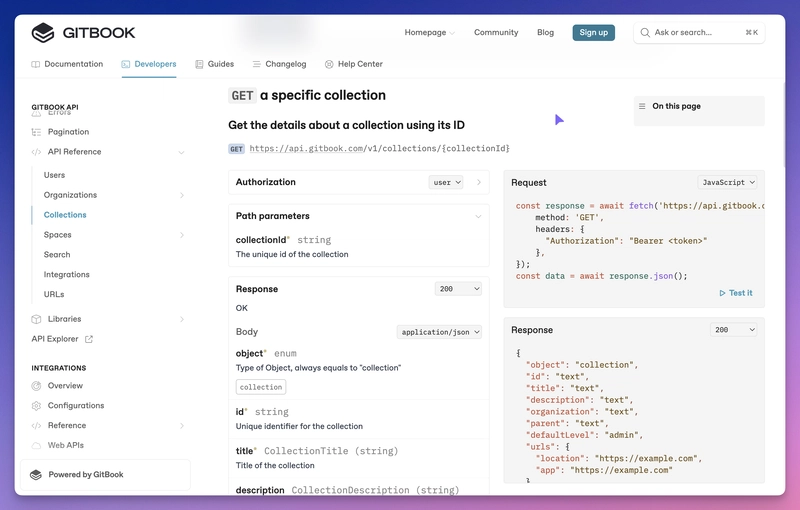Open Organizations in the sidebar
The width and height of the screenshot is (800, 510).
point(70,195)
